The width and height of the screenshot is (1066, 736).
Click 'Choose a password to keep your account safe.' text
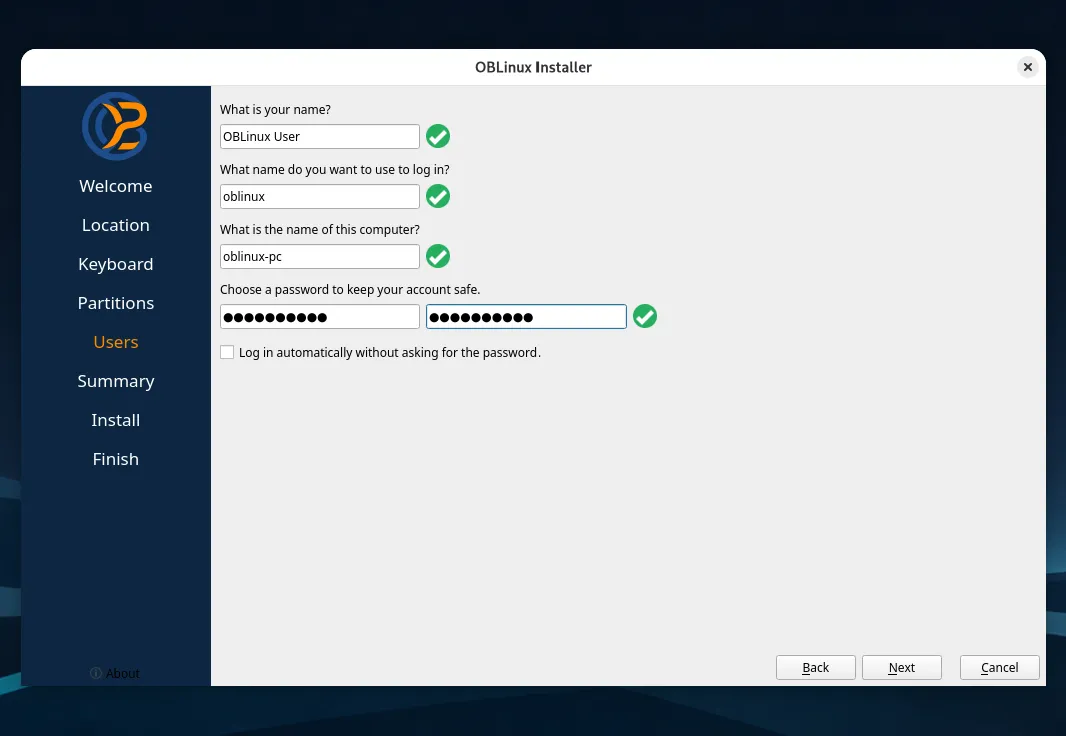click(350, 290)
